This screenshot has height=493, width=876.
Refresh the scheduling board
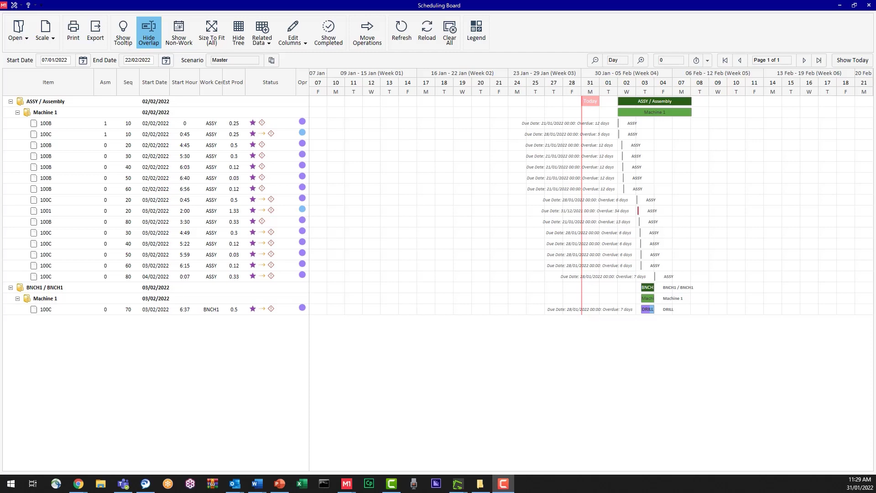(401, 30)
